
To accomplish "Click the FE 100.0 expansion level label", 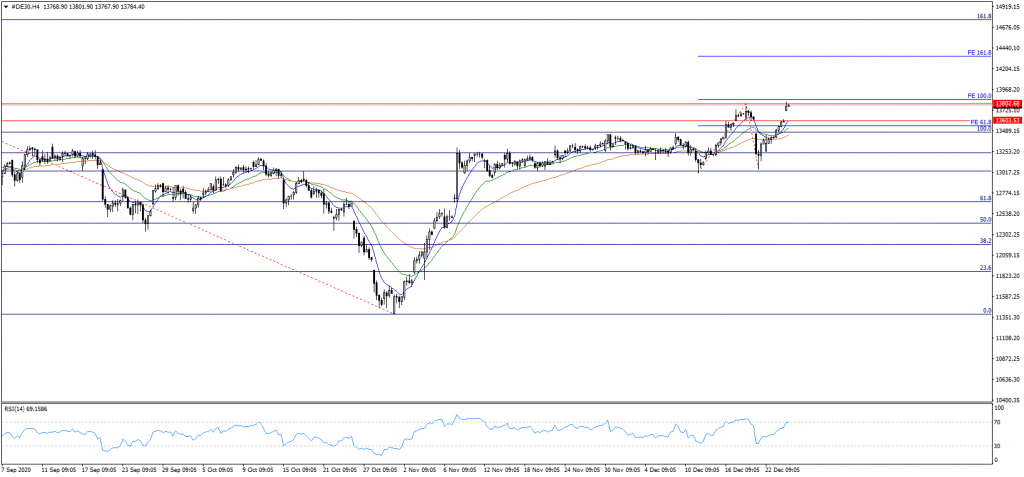I will click(x=978, y=96).
